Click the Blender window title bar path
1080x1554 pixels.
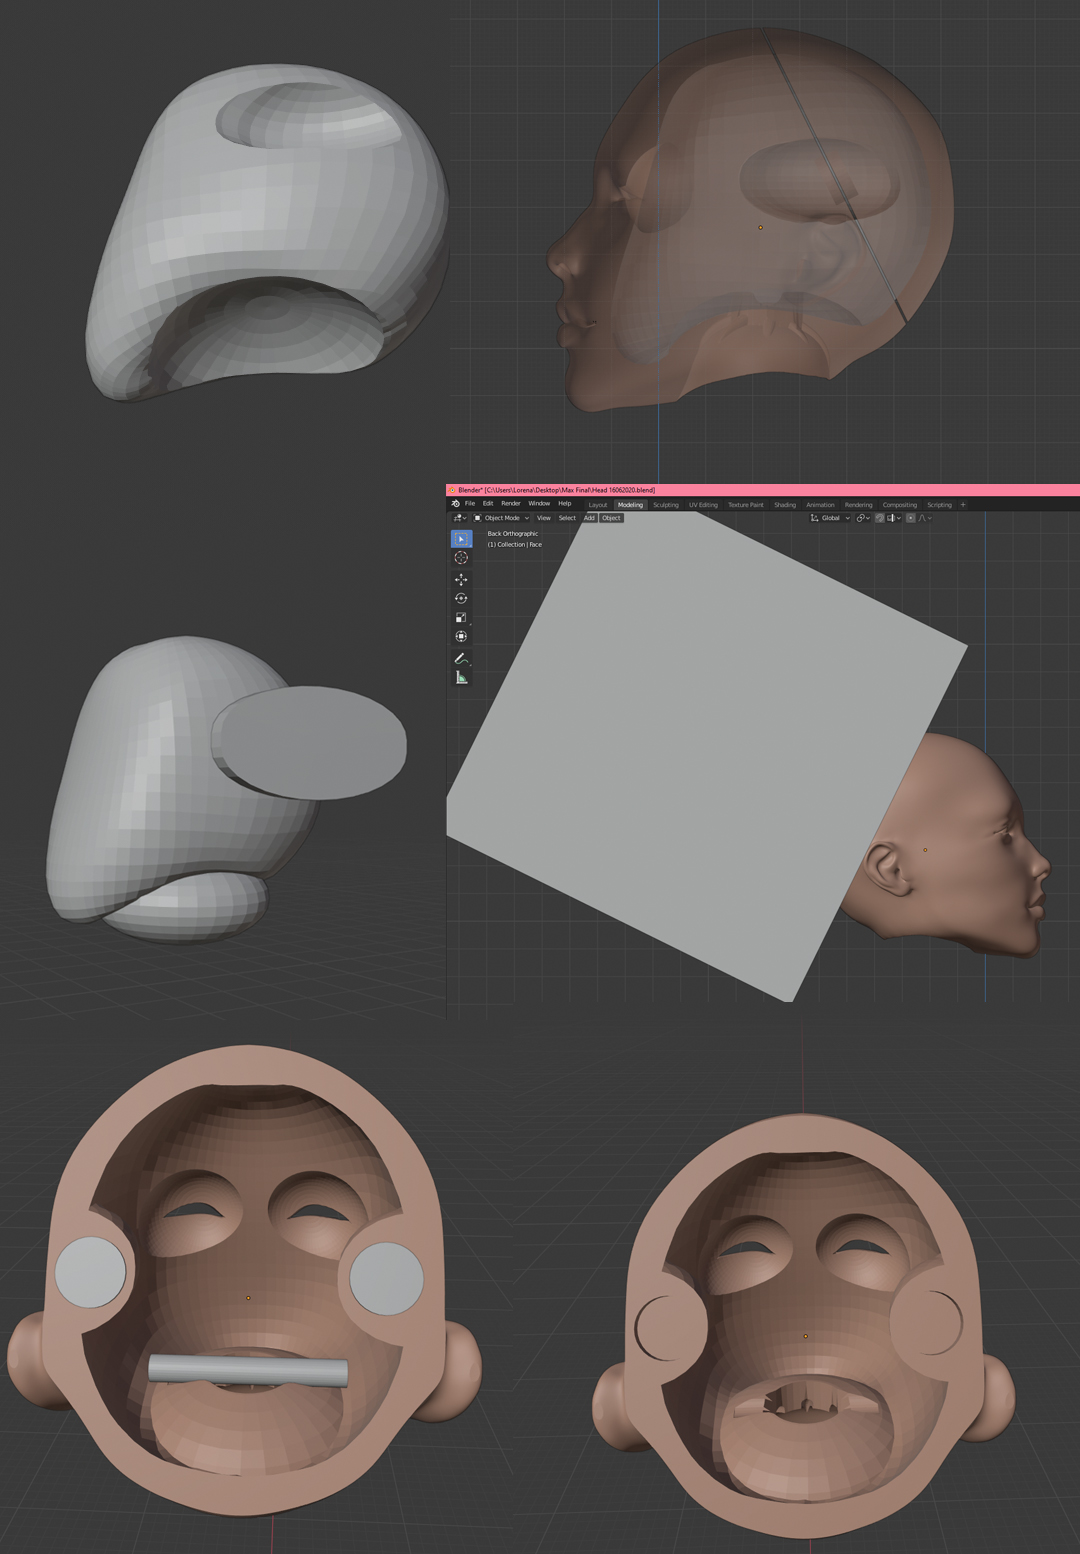(x=556, y=490)
